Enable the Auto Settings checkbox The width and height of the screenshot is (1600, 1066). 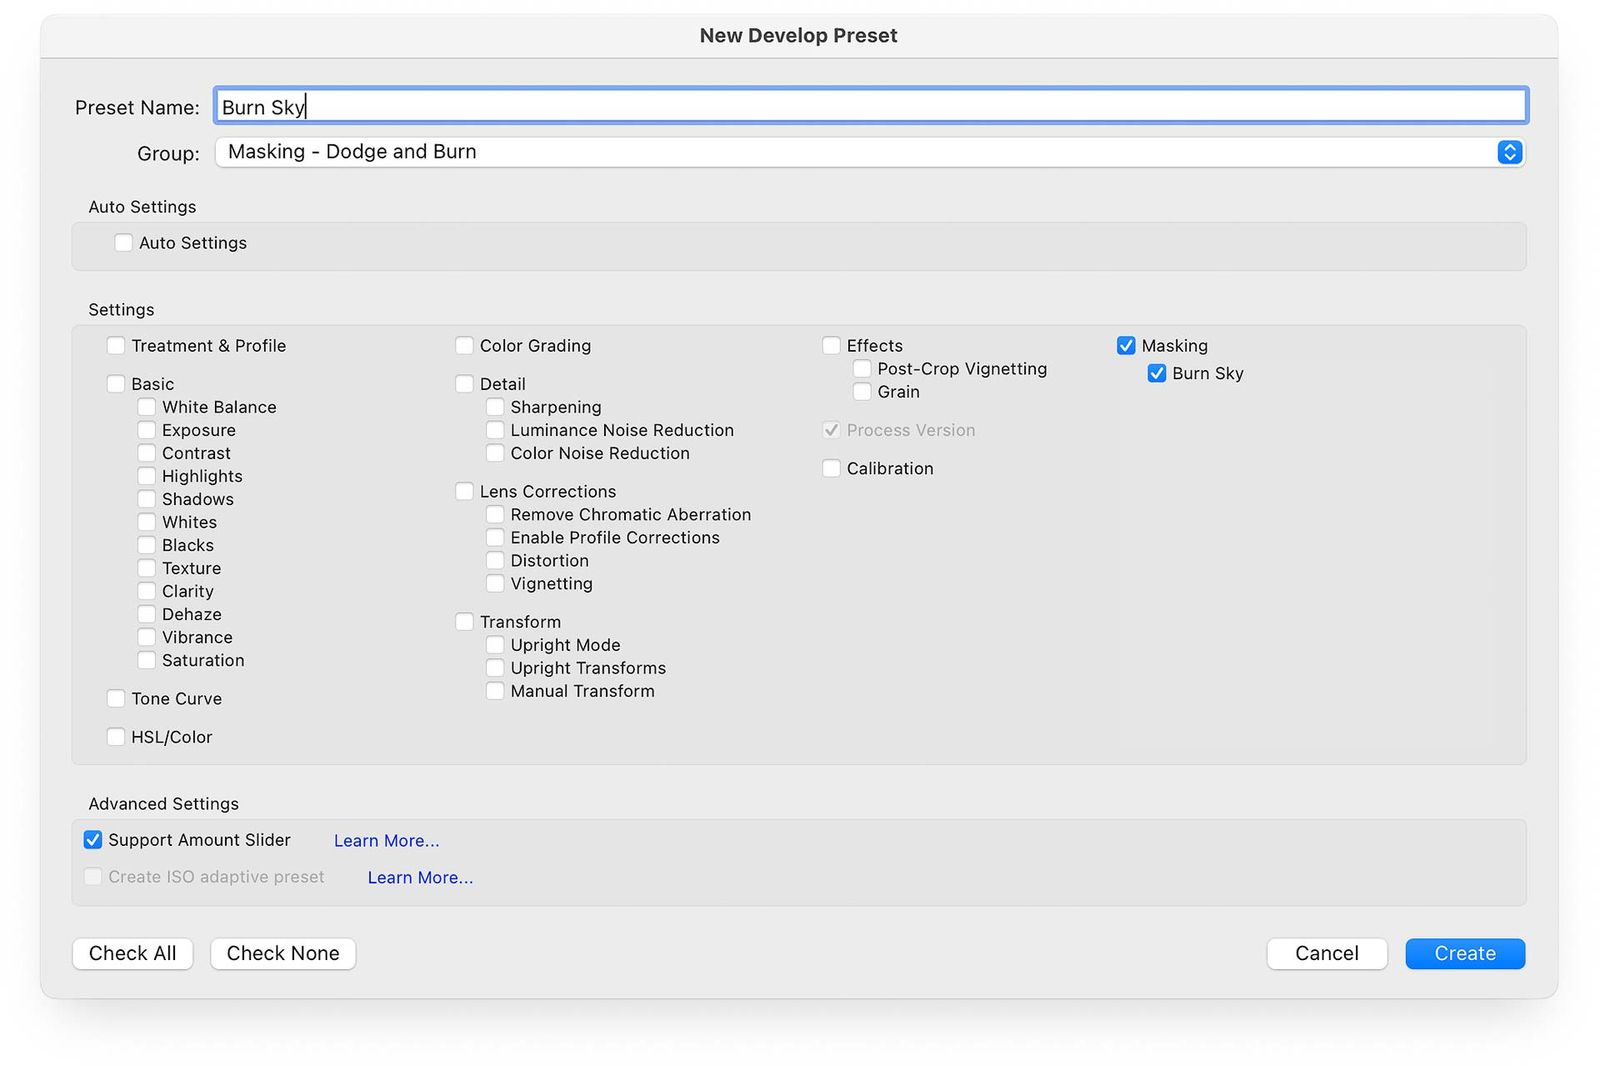point(124,243)
